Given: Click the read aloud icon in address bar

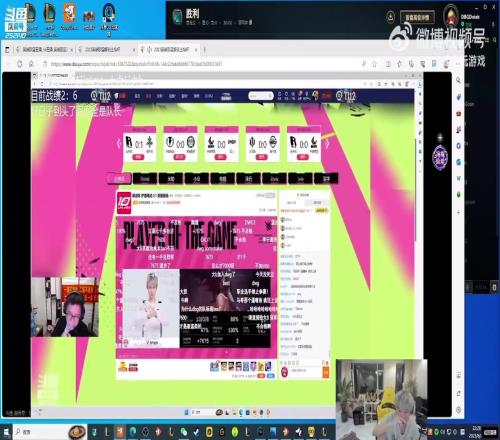Looking at the screenshot, I should point(364,64).
